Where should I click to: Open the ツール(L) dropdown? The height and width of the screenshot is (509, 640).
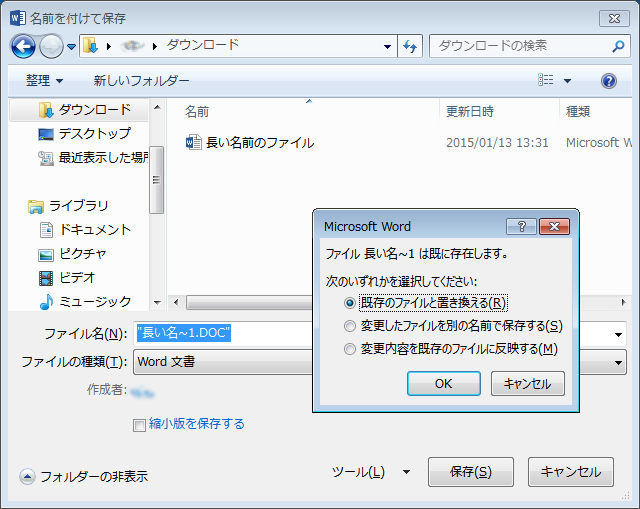pyautogui.click(x=370, y=472)
